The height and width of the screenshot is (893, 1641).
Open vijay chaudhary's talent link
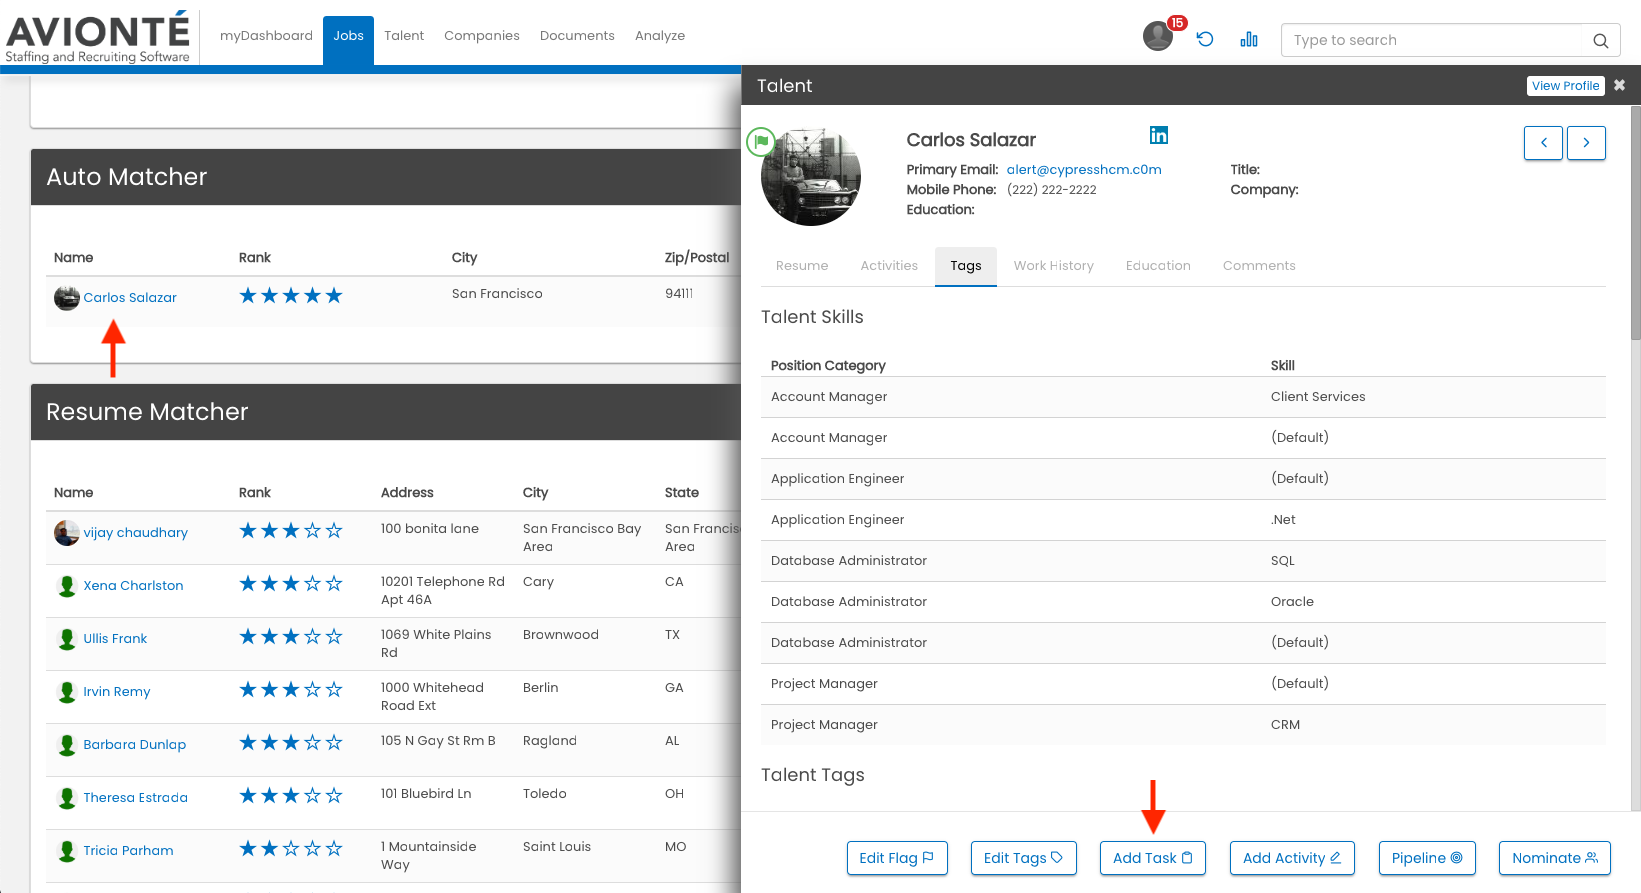135,533
